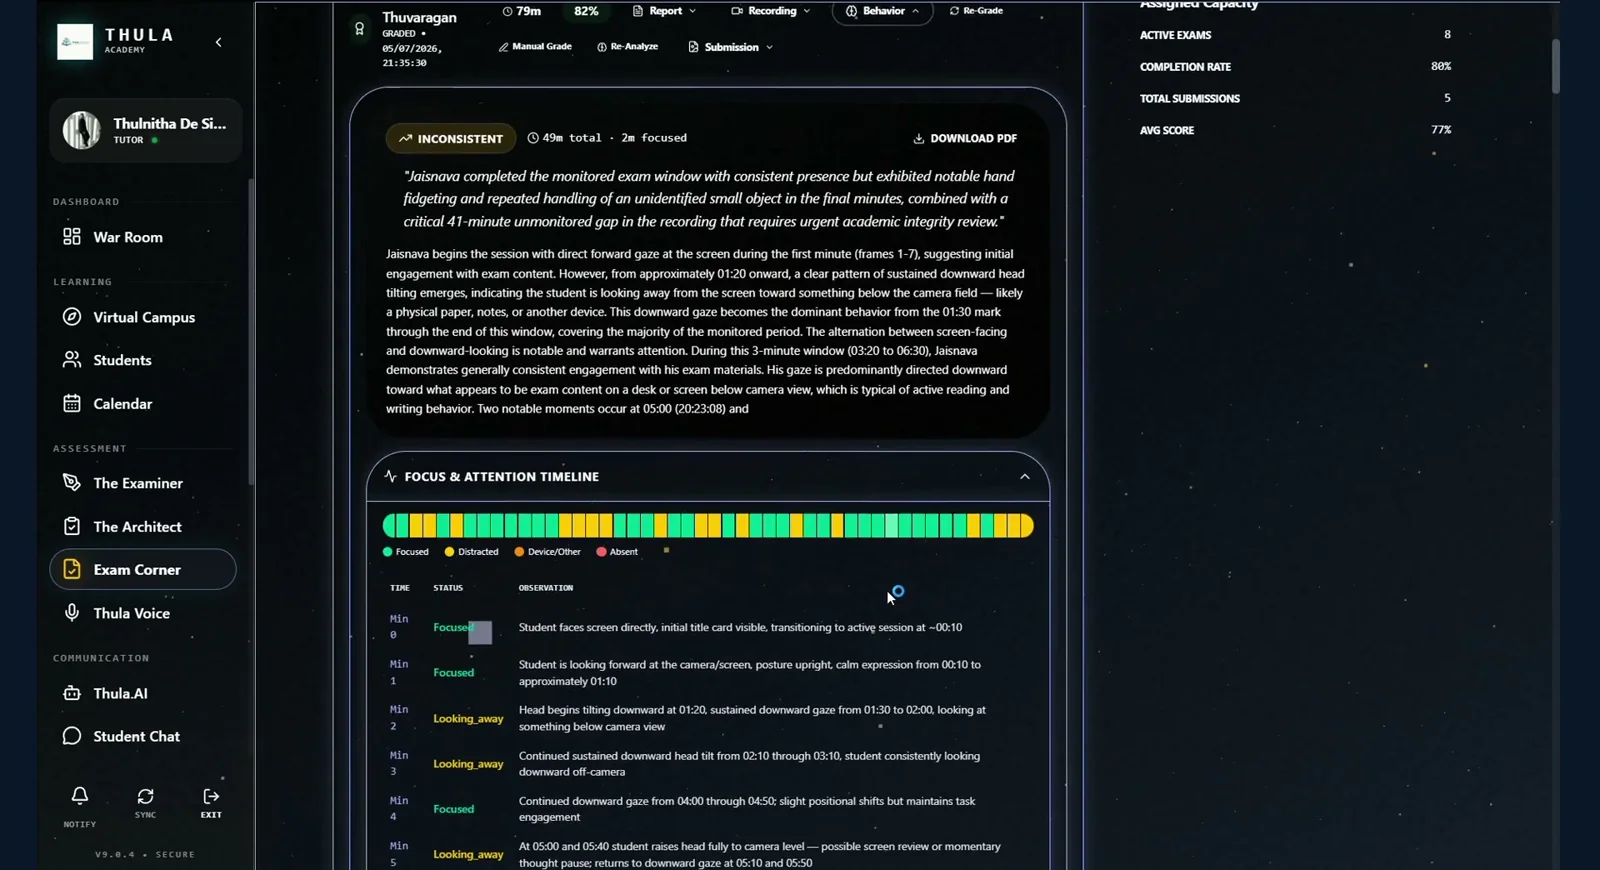
Task: Click the Thula Voice microphone icon
Action: click(x=72, y=613)
